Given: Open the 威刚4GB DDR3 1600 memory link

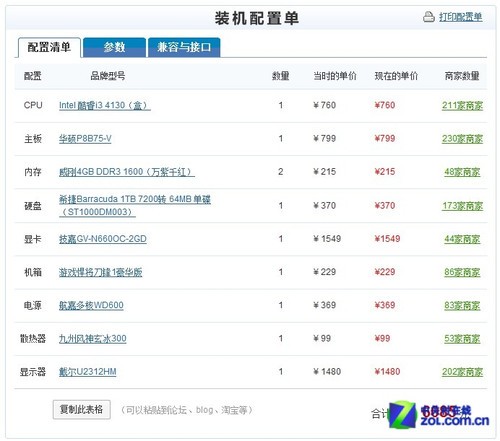Looking at the screenshot, I should click(127, 172).
